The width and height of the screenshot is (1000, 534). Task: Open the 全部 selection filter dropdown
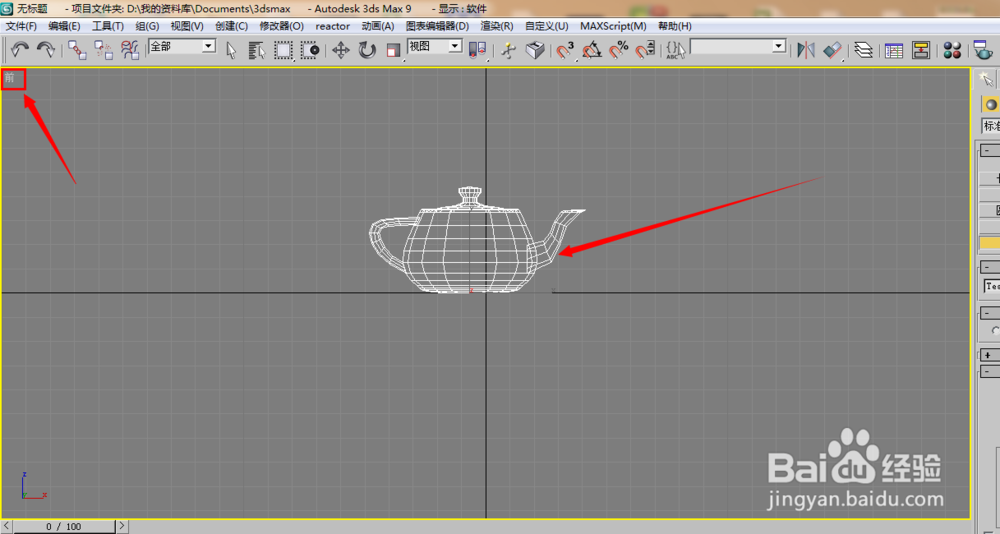point(182,46)
